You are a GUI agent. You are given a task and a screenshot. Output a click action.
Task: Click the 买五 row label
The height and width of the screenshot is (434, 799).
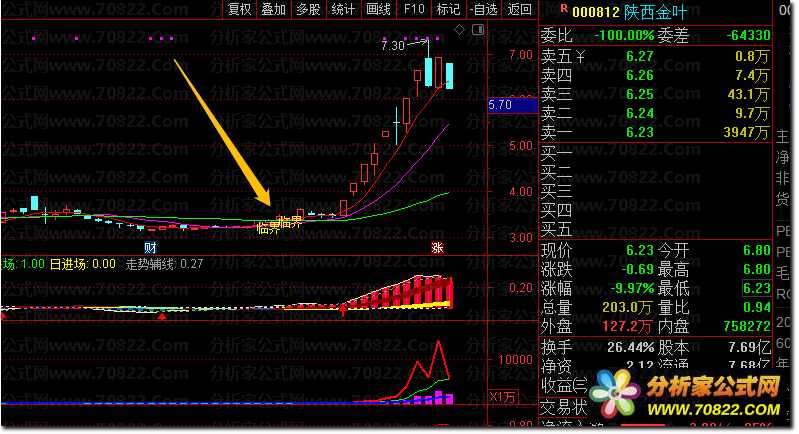tap(556, 230)
